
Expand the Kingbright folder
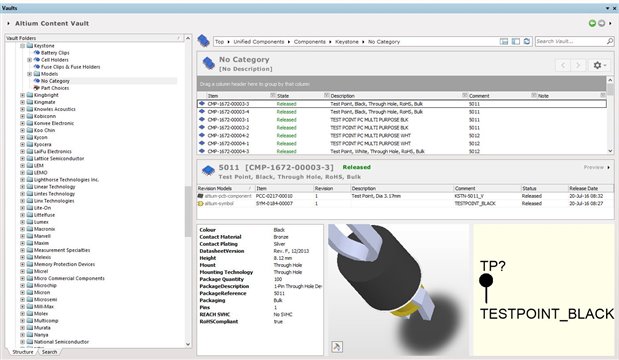click(23, 95)
